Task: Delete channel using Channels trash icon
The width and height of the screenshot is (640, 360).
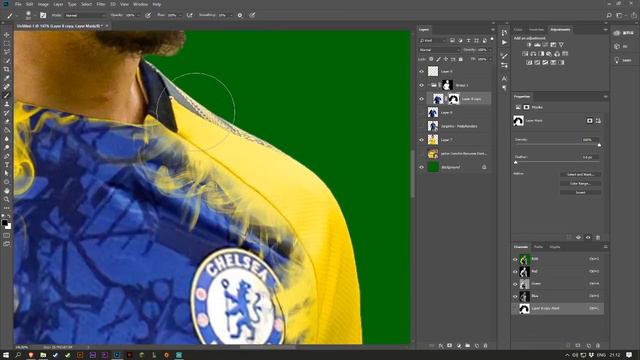Action: coord(598,346)
